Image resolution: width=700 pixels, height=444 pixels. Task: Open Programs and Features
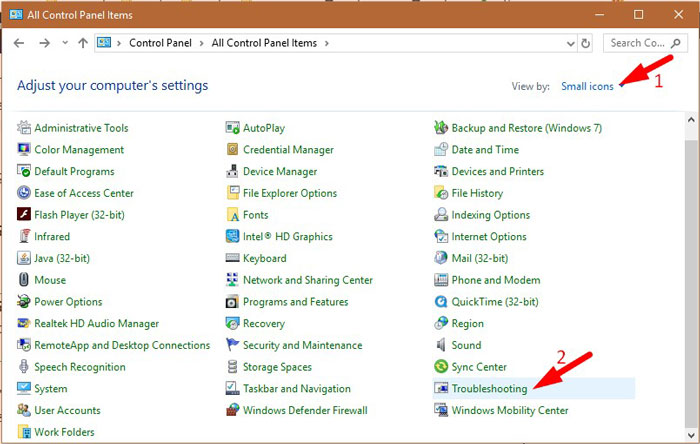pos(295,302)
